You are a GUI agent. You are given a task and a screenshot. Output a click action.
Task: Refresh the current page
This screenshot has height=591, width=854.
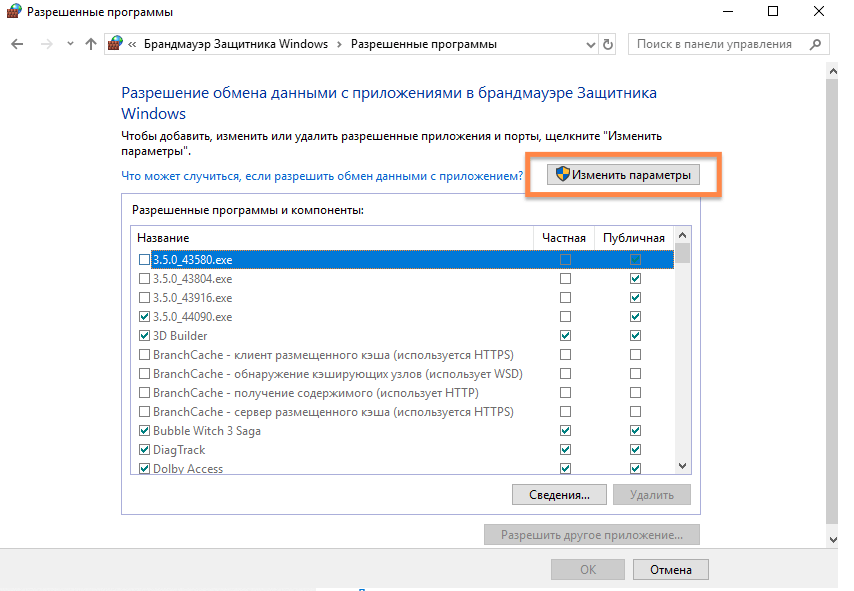coord(608,44)
